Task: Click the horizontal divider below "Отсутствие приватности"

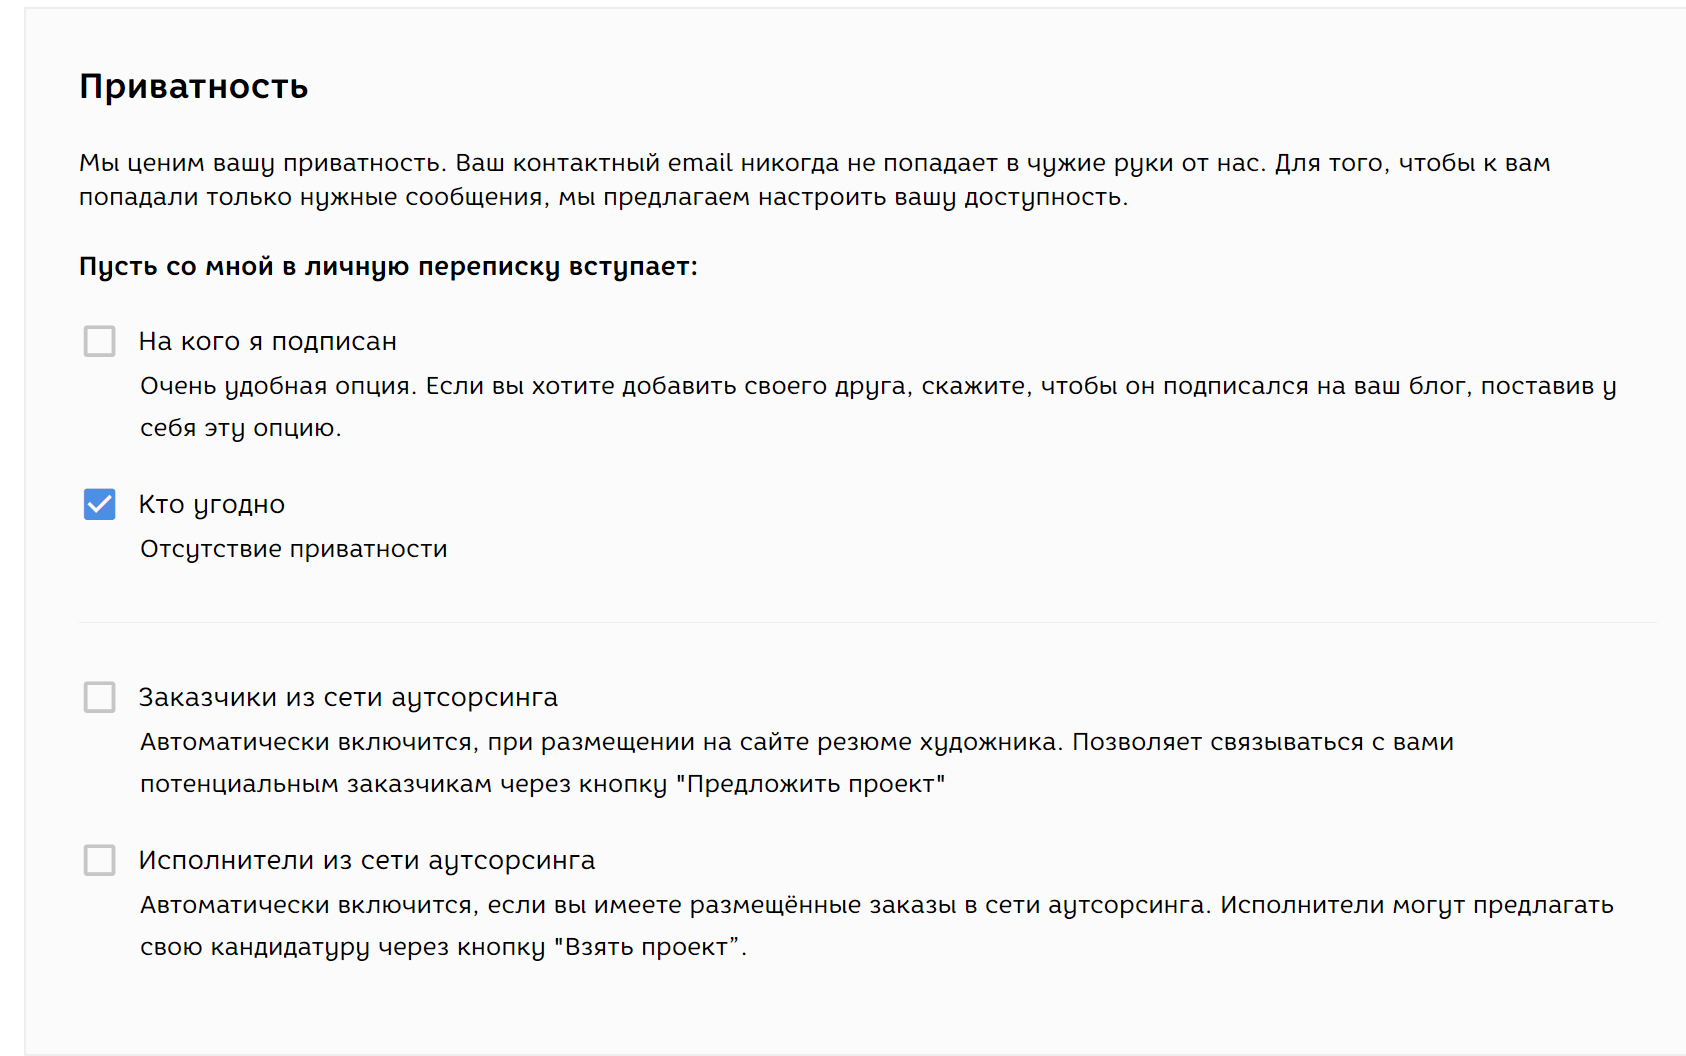Action: tap(866, 622)
